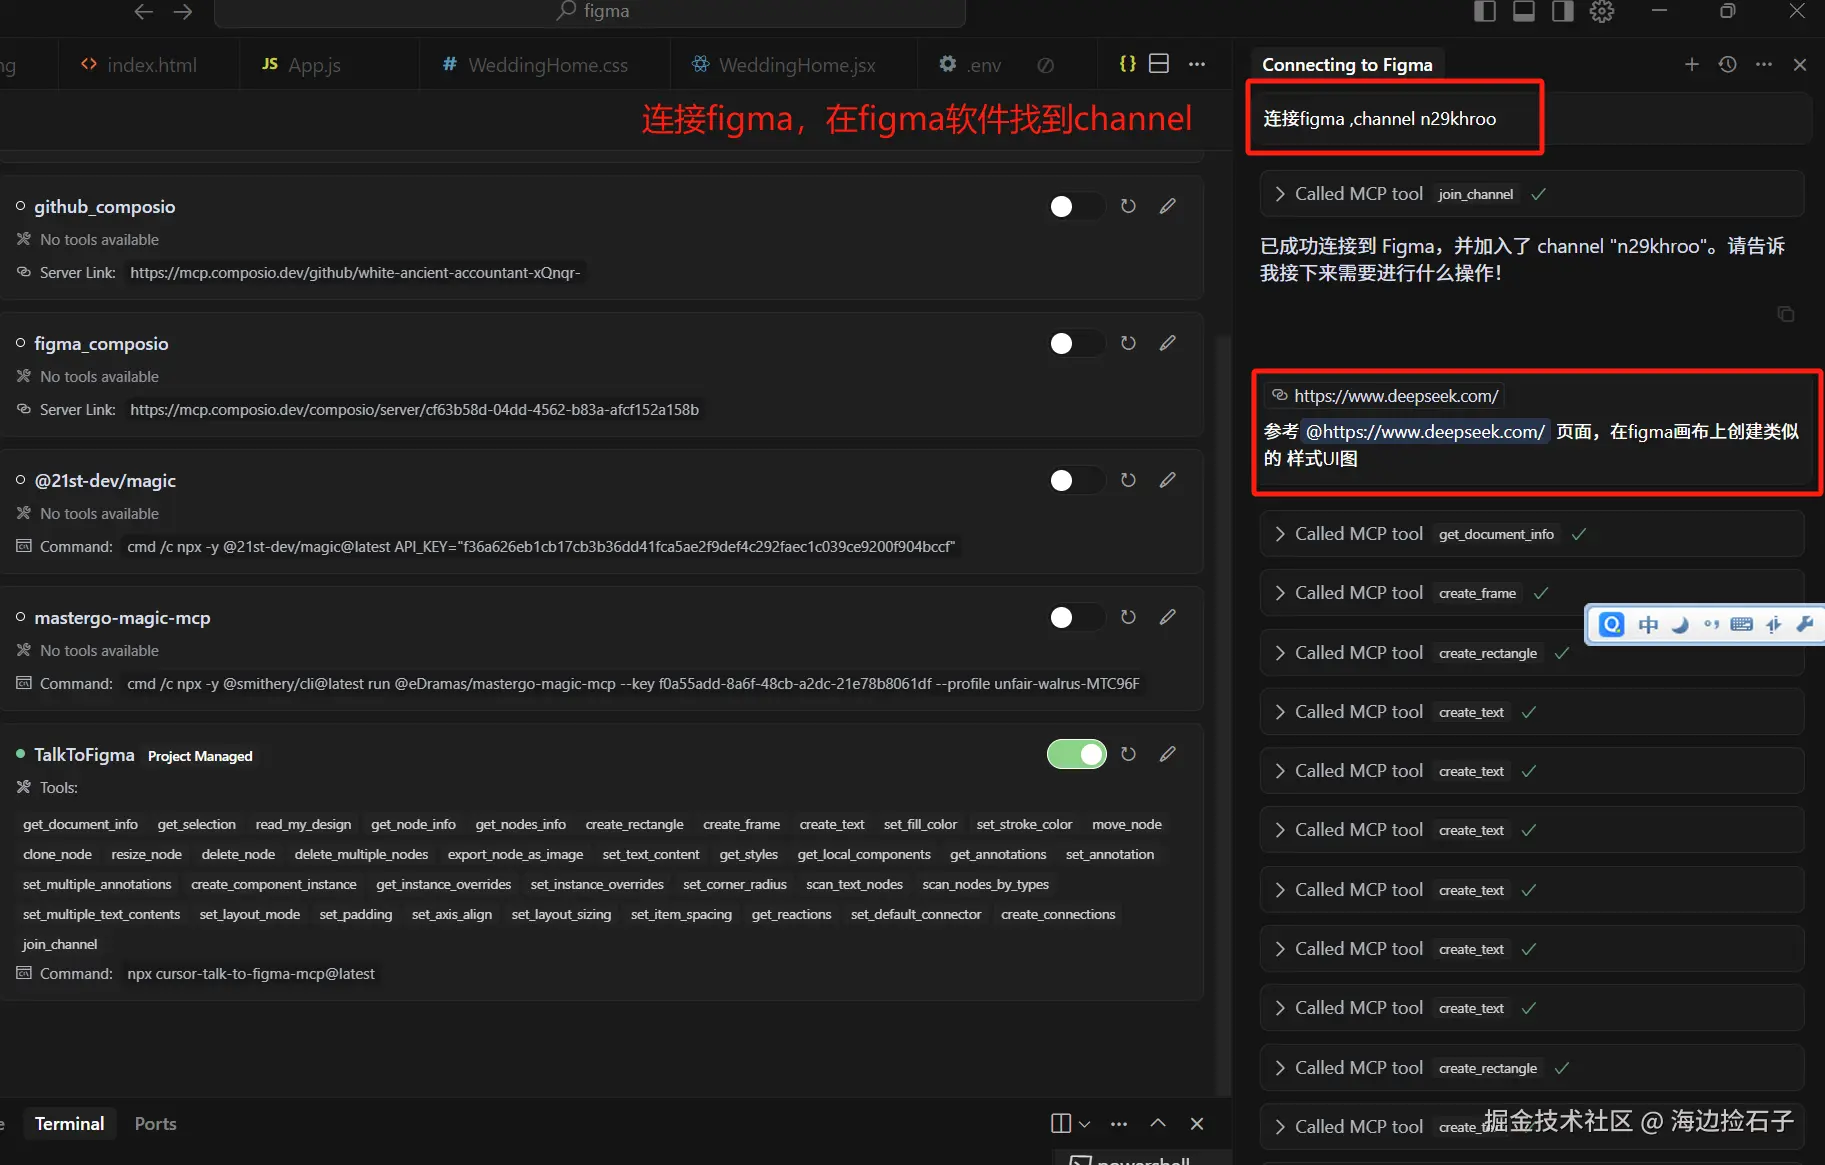Open figma composio server link
1825x1165 pixels.
(x=415, y=410)
